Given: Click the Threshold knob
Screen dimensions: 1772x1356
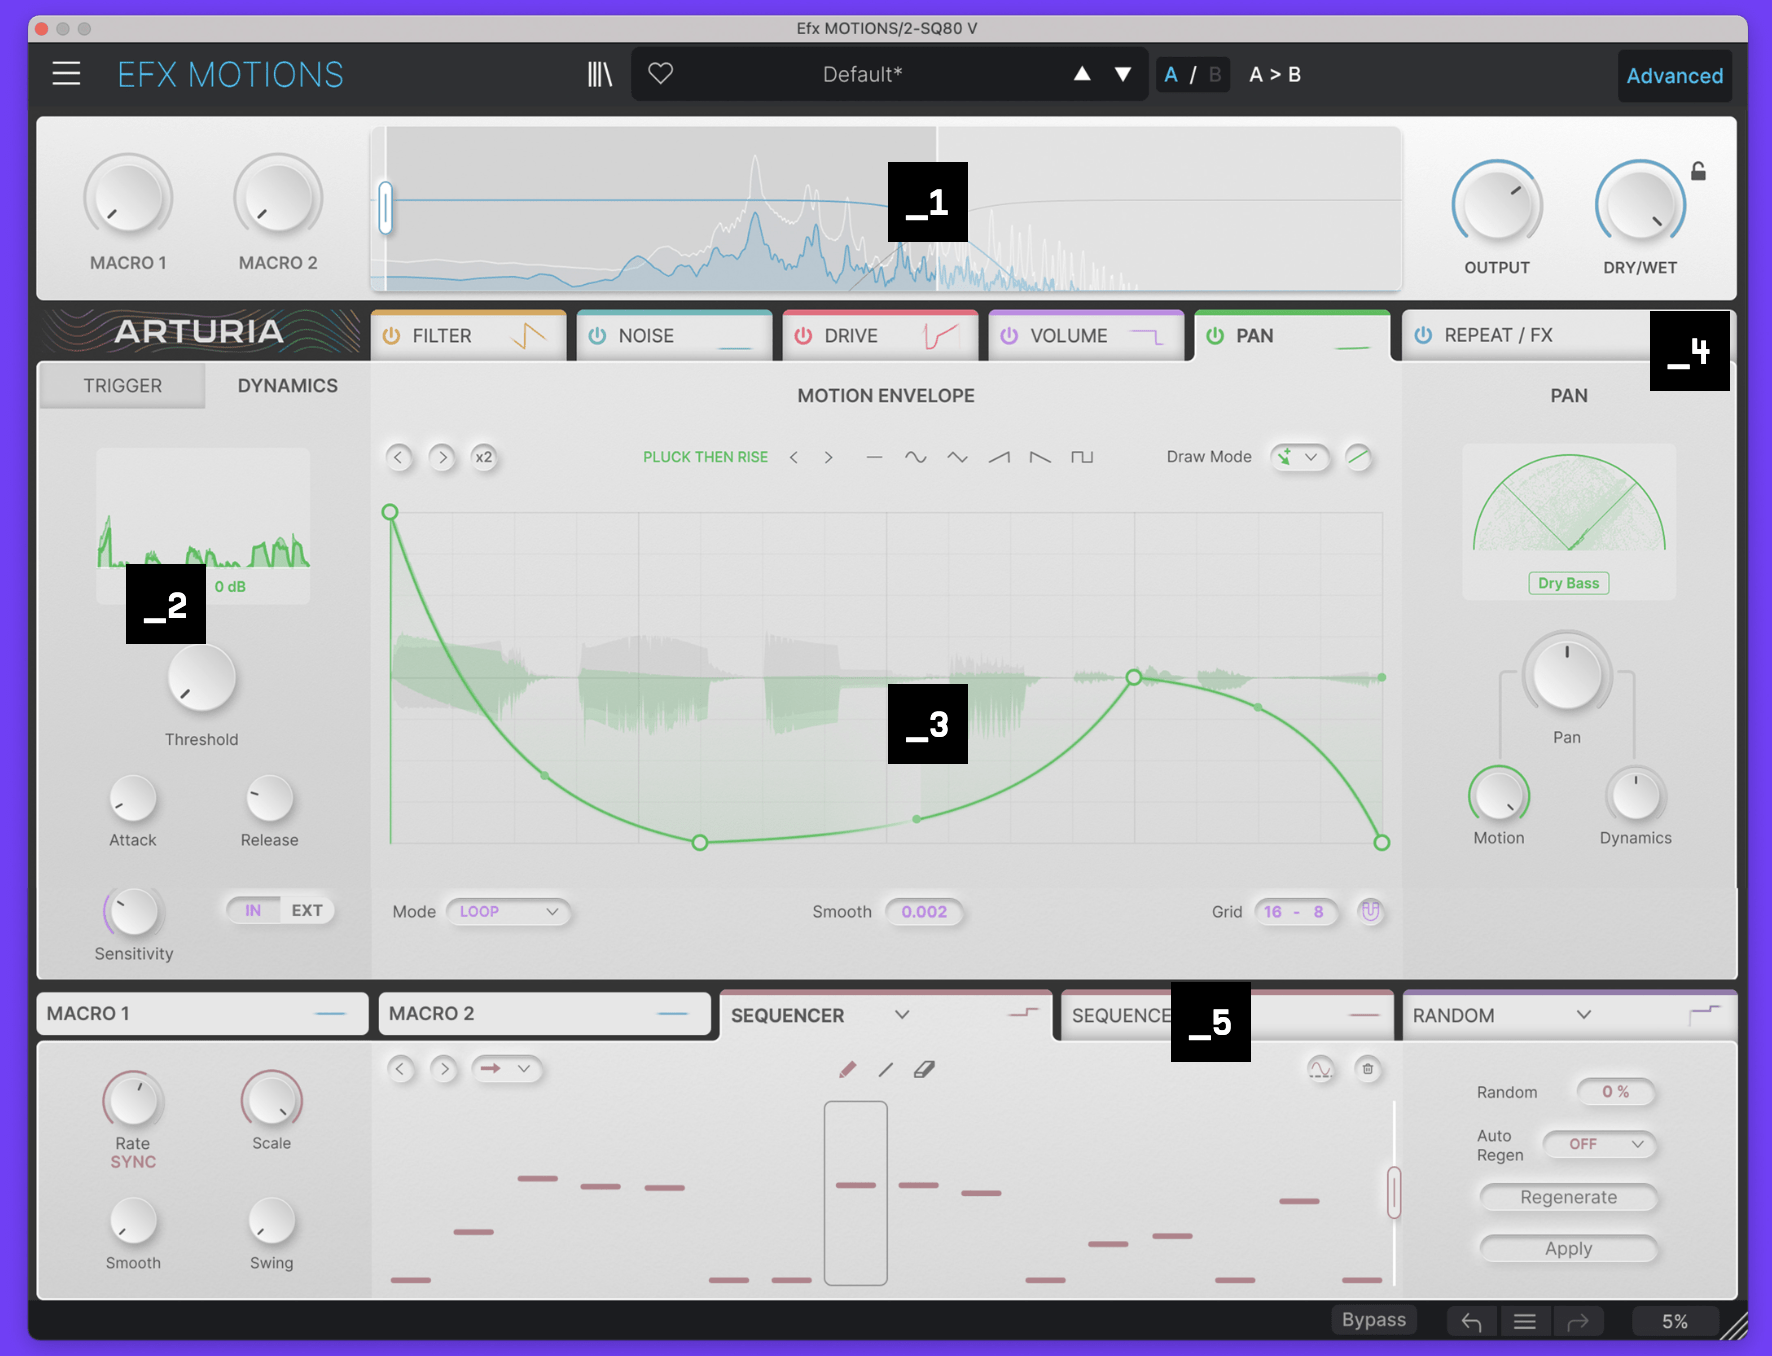Looking at the screenshot, I should click(x=201, y=680).
